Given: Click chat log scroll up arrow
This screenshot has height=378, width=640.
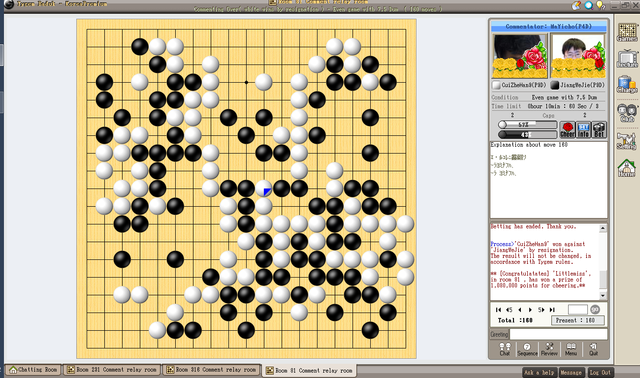Looking at the screenshot, I should coord(602,229).
